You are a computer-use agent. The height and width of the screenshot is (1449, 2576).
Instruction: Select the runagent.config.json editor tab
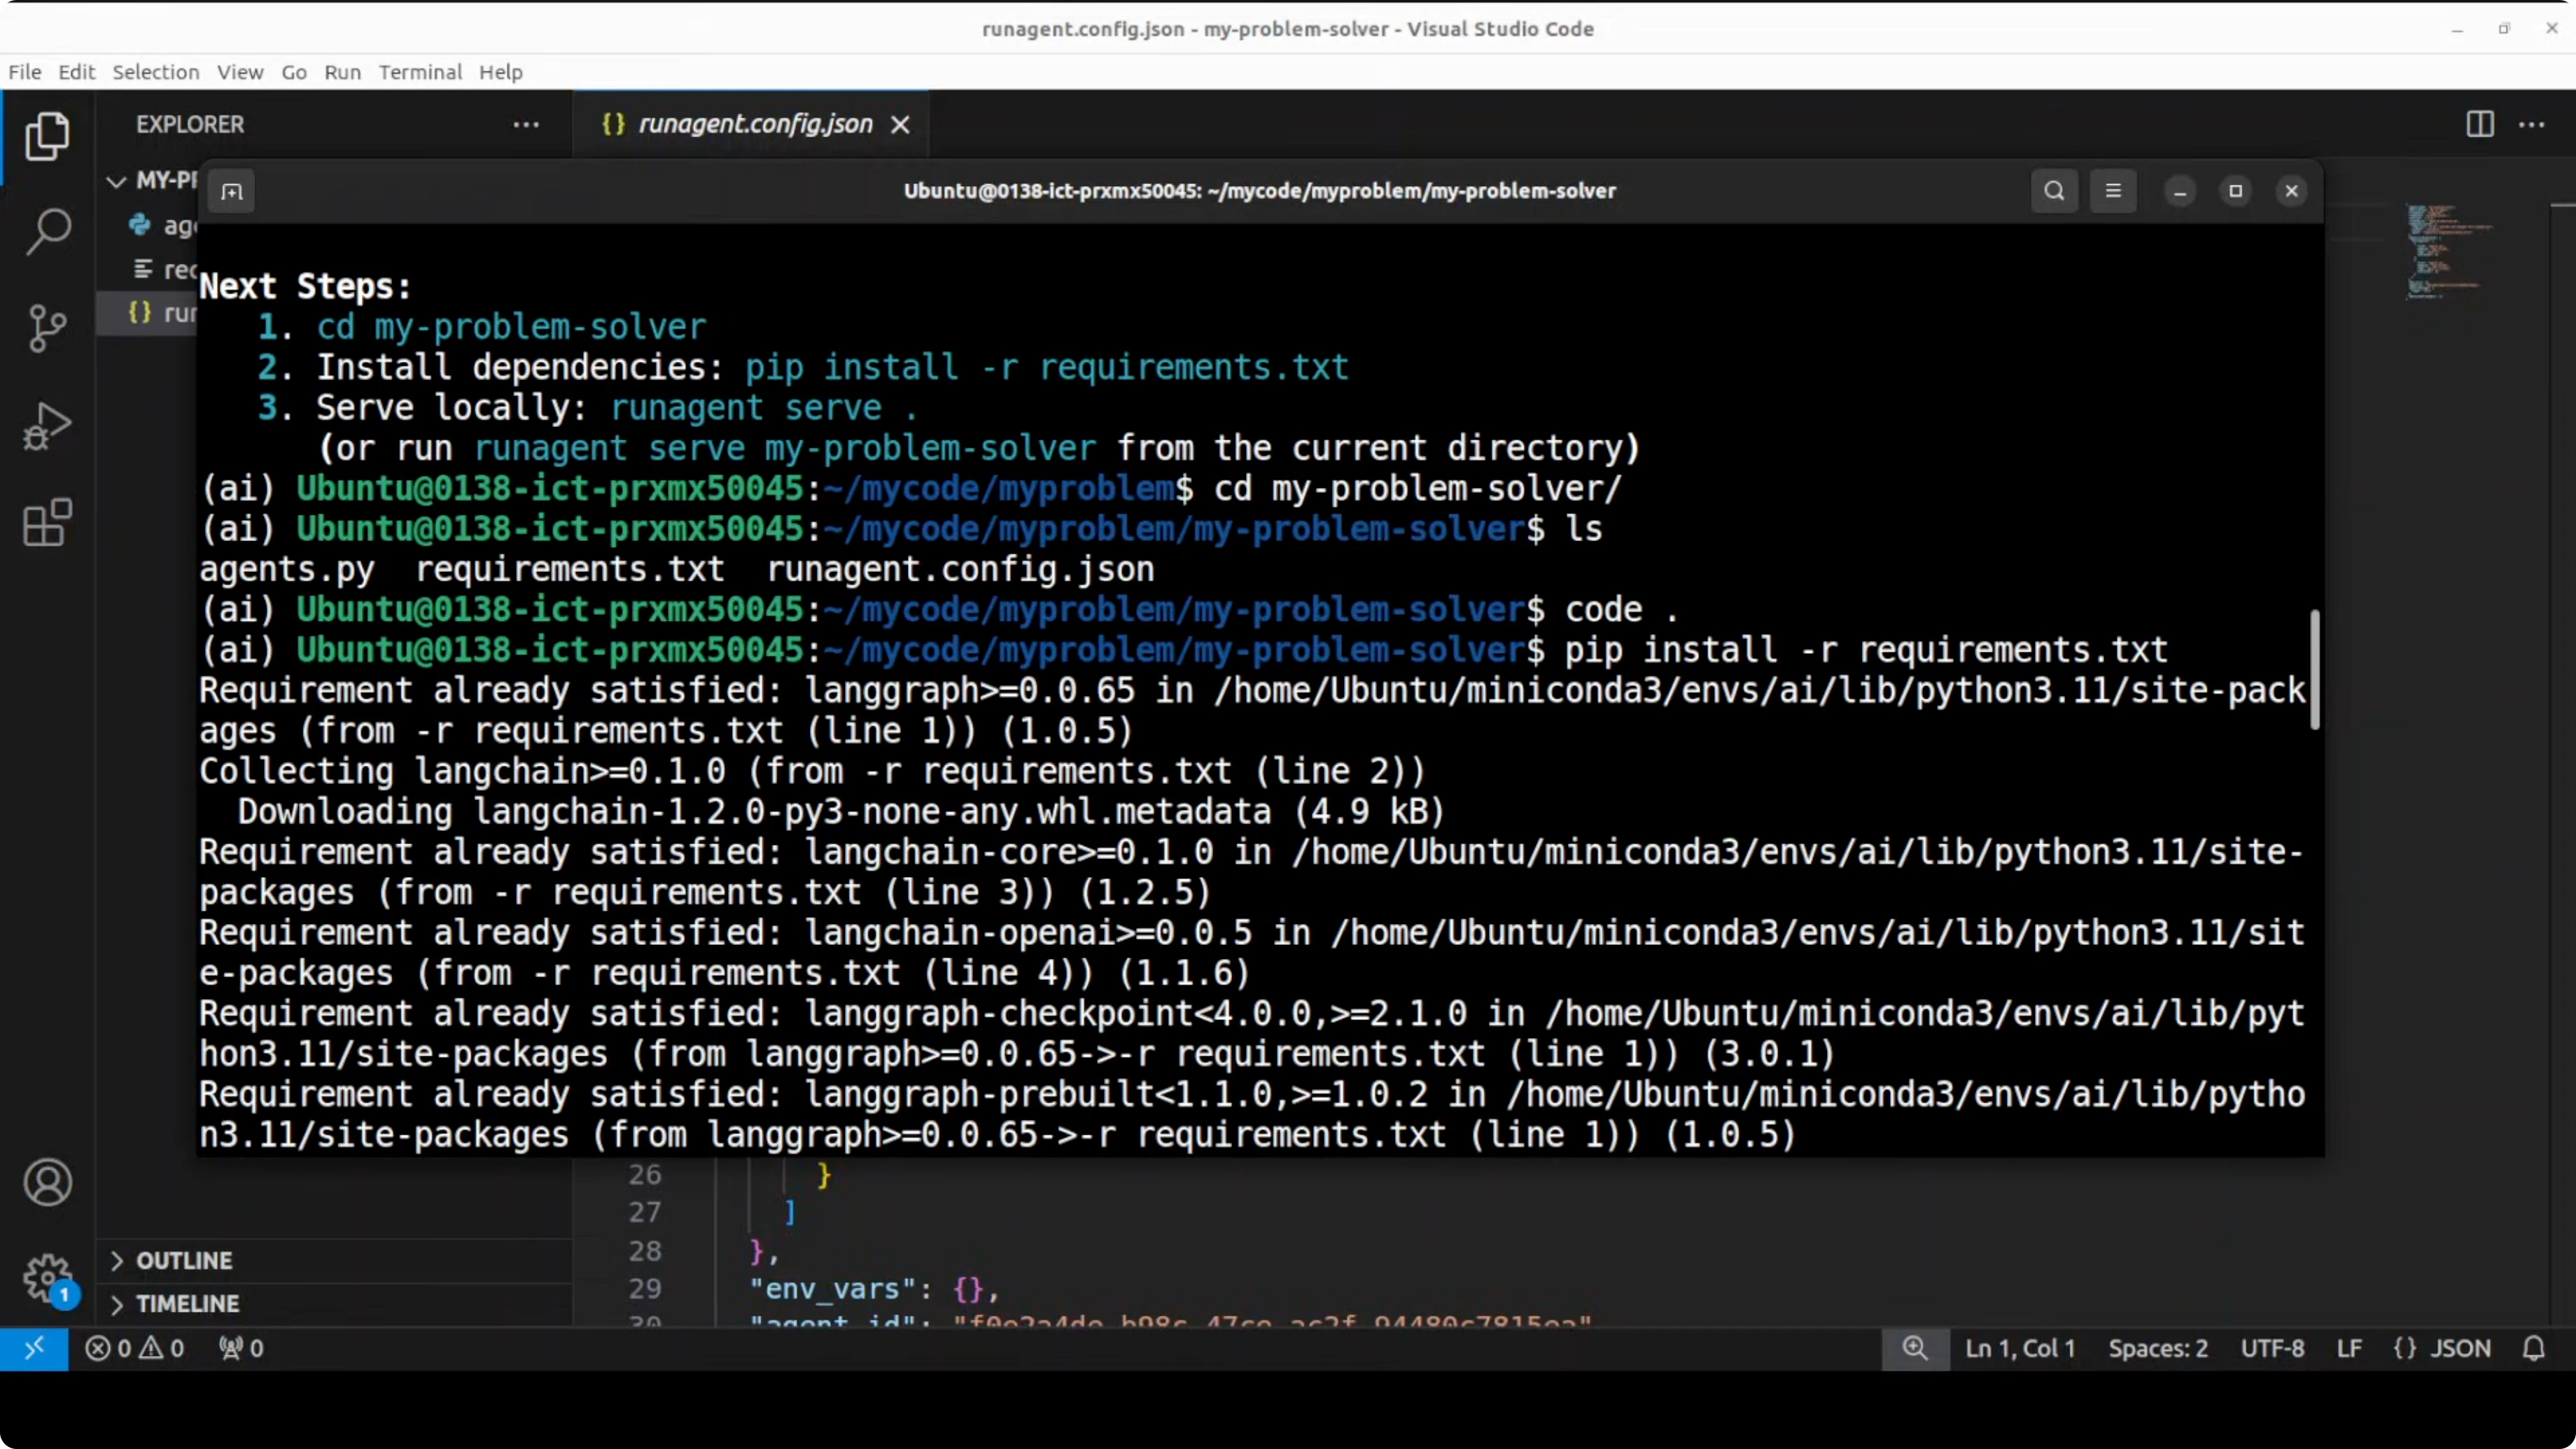(754, 124)
